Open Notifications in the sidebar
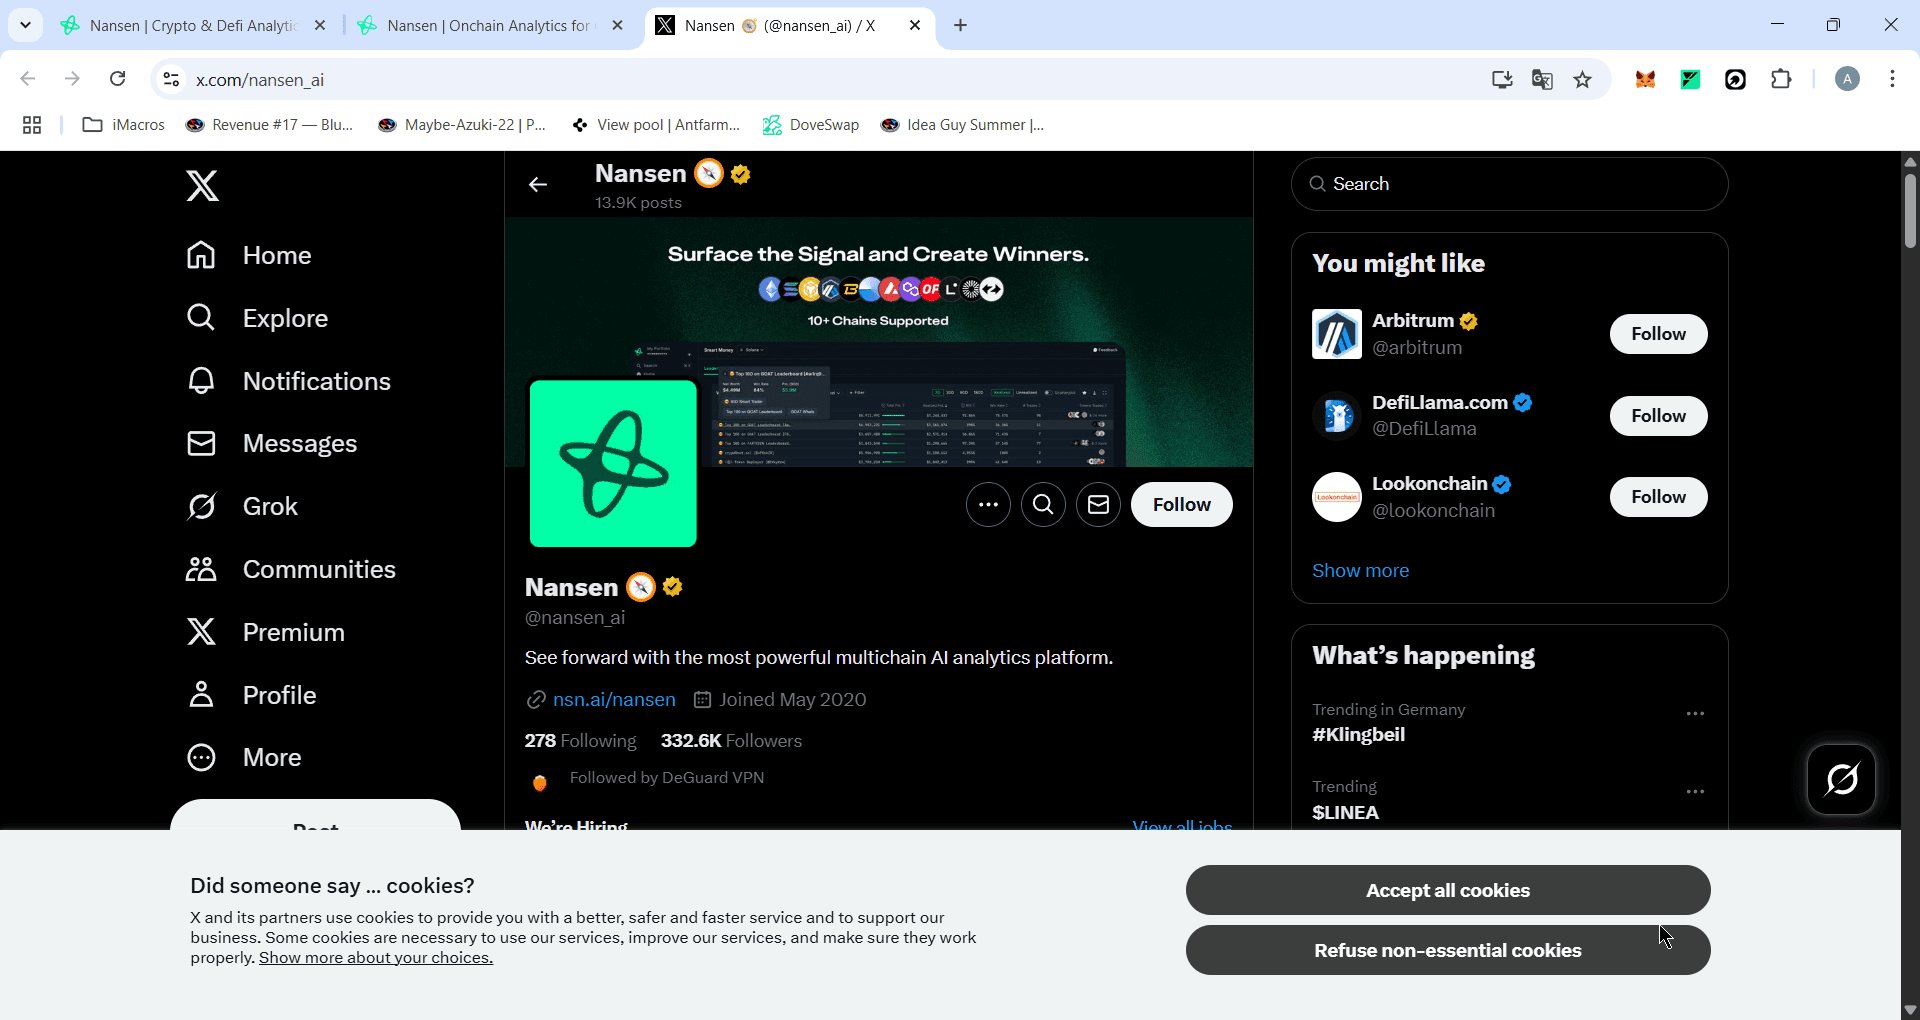Screen dimensions: 1920x1020 [289, 381]
